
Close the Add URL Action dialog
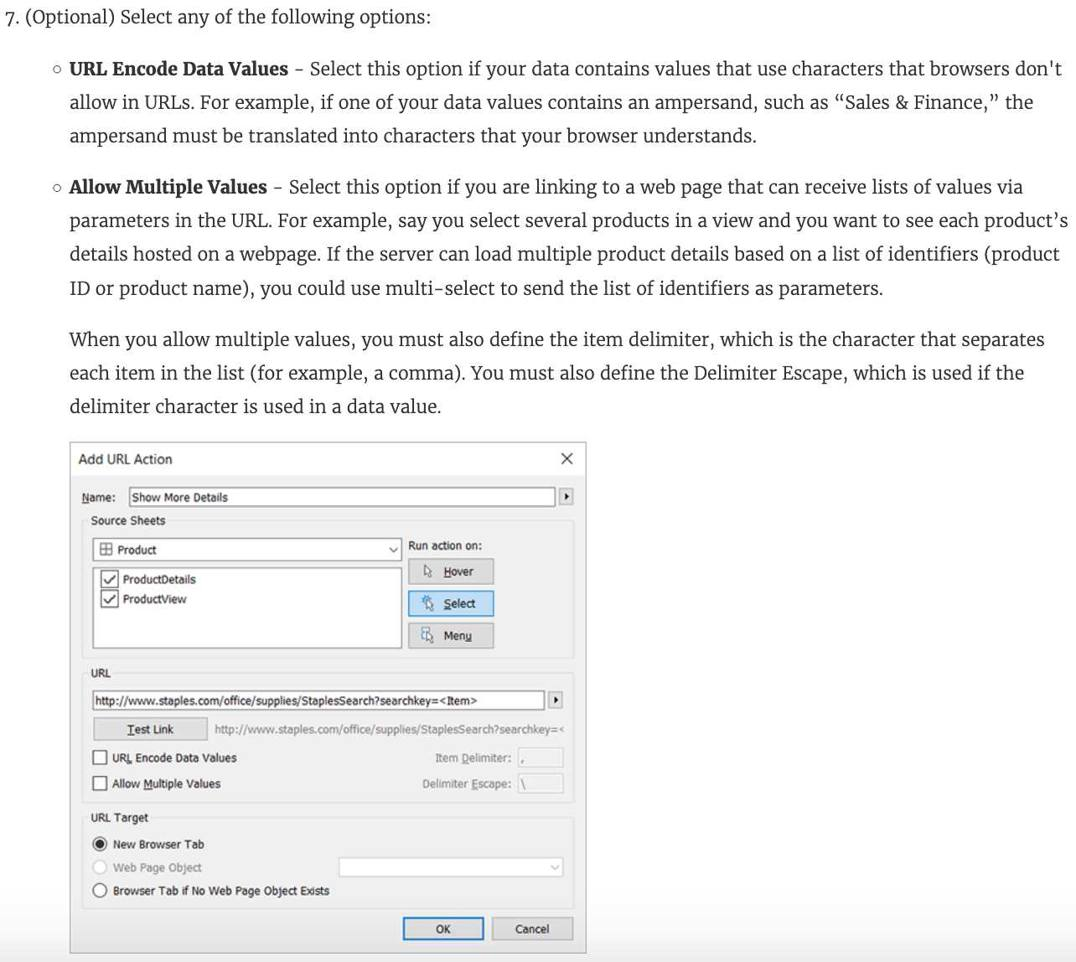point(566,459)
